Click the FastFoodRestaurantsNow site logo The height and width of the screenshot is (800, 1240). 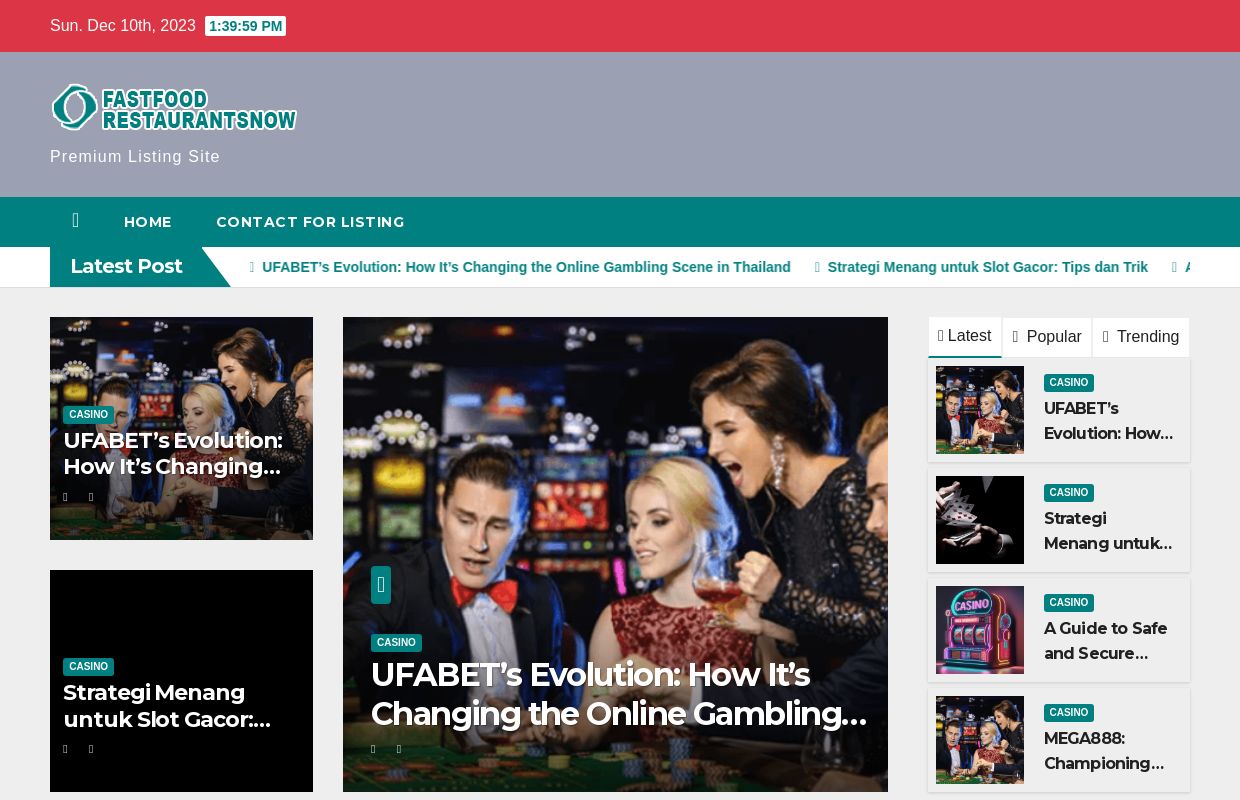pyautogui.click(x=175, y=107)
